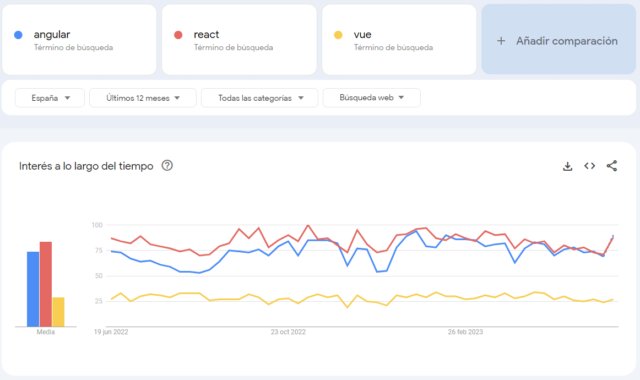Screen dimensions: 640x380
Task: Click the red dot for react
Action: coord(178,35)
